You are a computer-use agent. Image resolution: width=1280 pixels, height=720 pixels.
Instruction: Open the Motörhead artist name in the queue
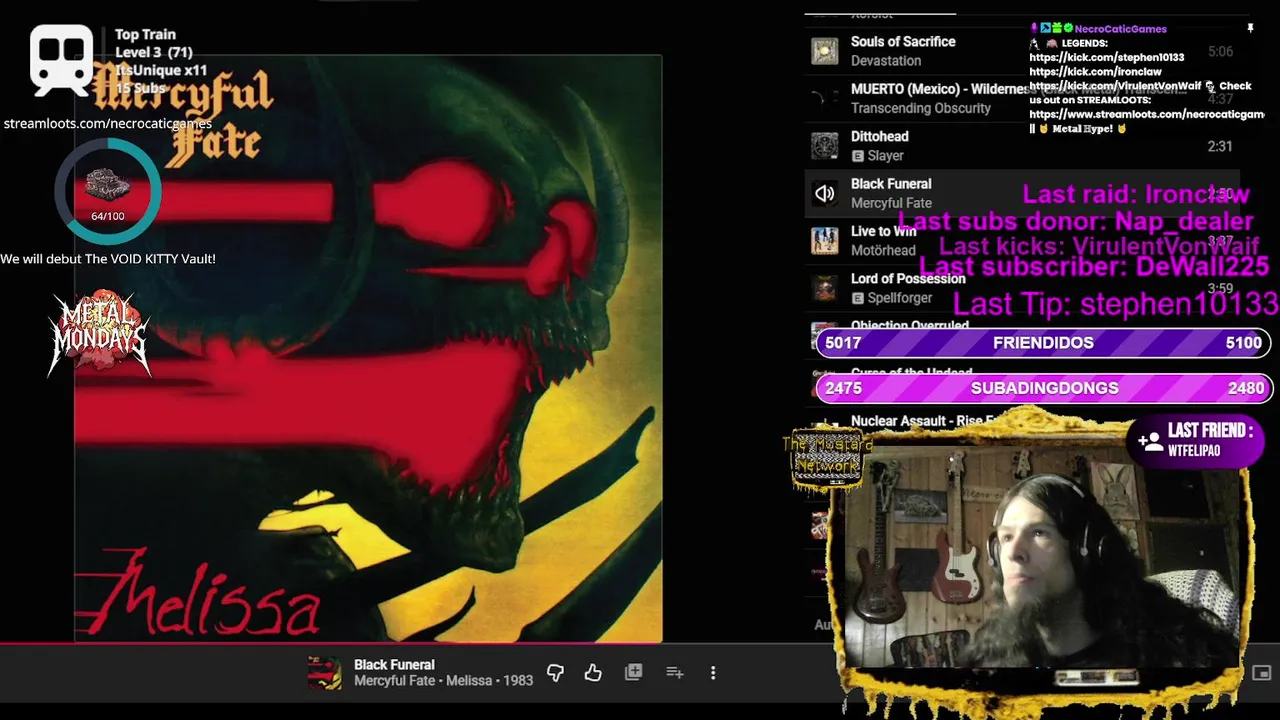pos(883,251)
